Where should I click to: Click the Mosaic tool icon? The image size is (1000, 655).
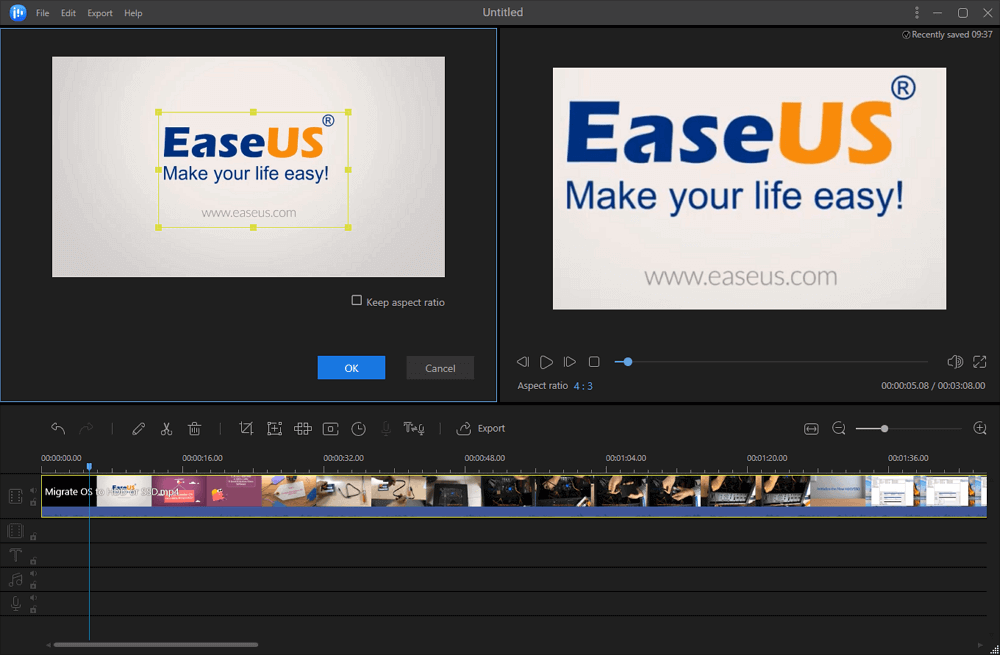coord(302,429)
